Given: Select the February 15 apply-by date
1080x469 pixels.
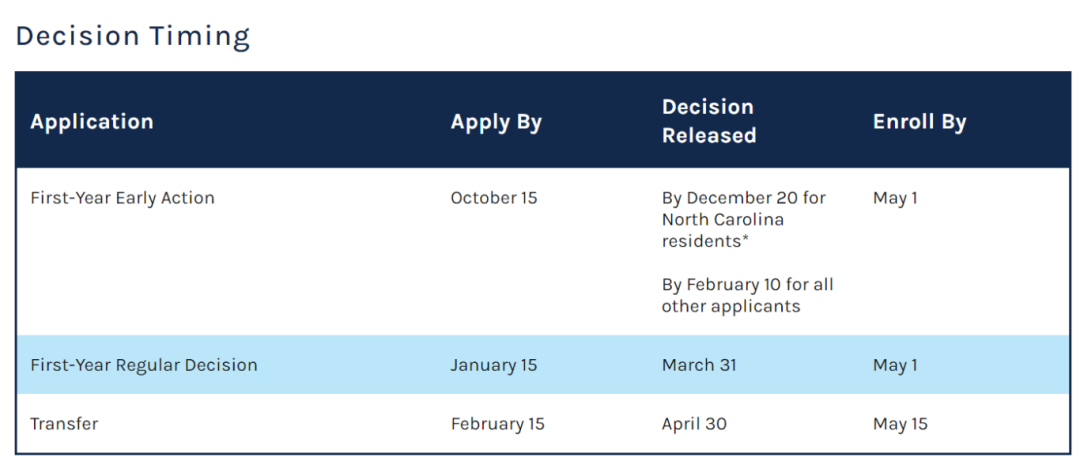Looking at the screenshot, I should pyautogui.click(x=497, y=424).
